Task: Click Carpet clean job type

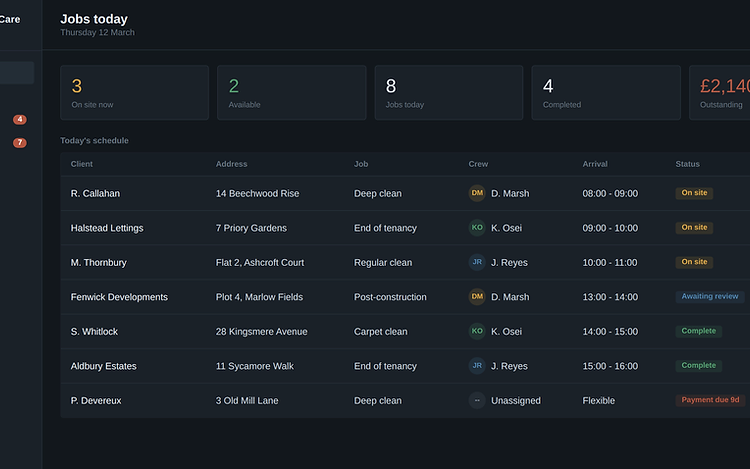Action: [381, 331]
